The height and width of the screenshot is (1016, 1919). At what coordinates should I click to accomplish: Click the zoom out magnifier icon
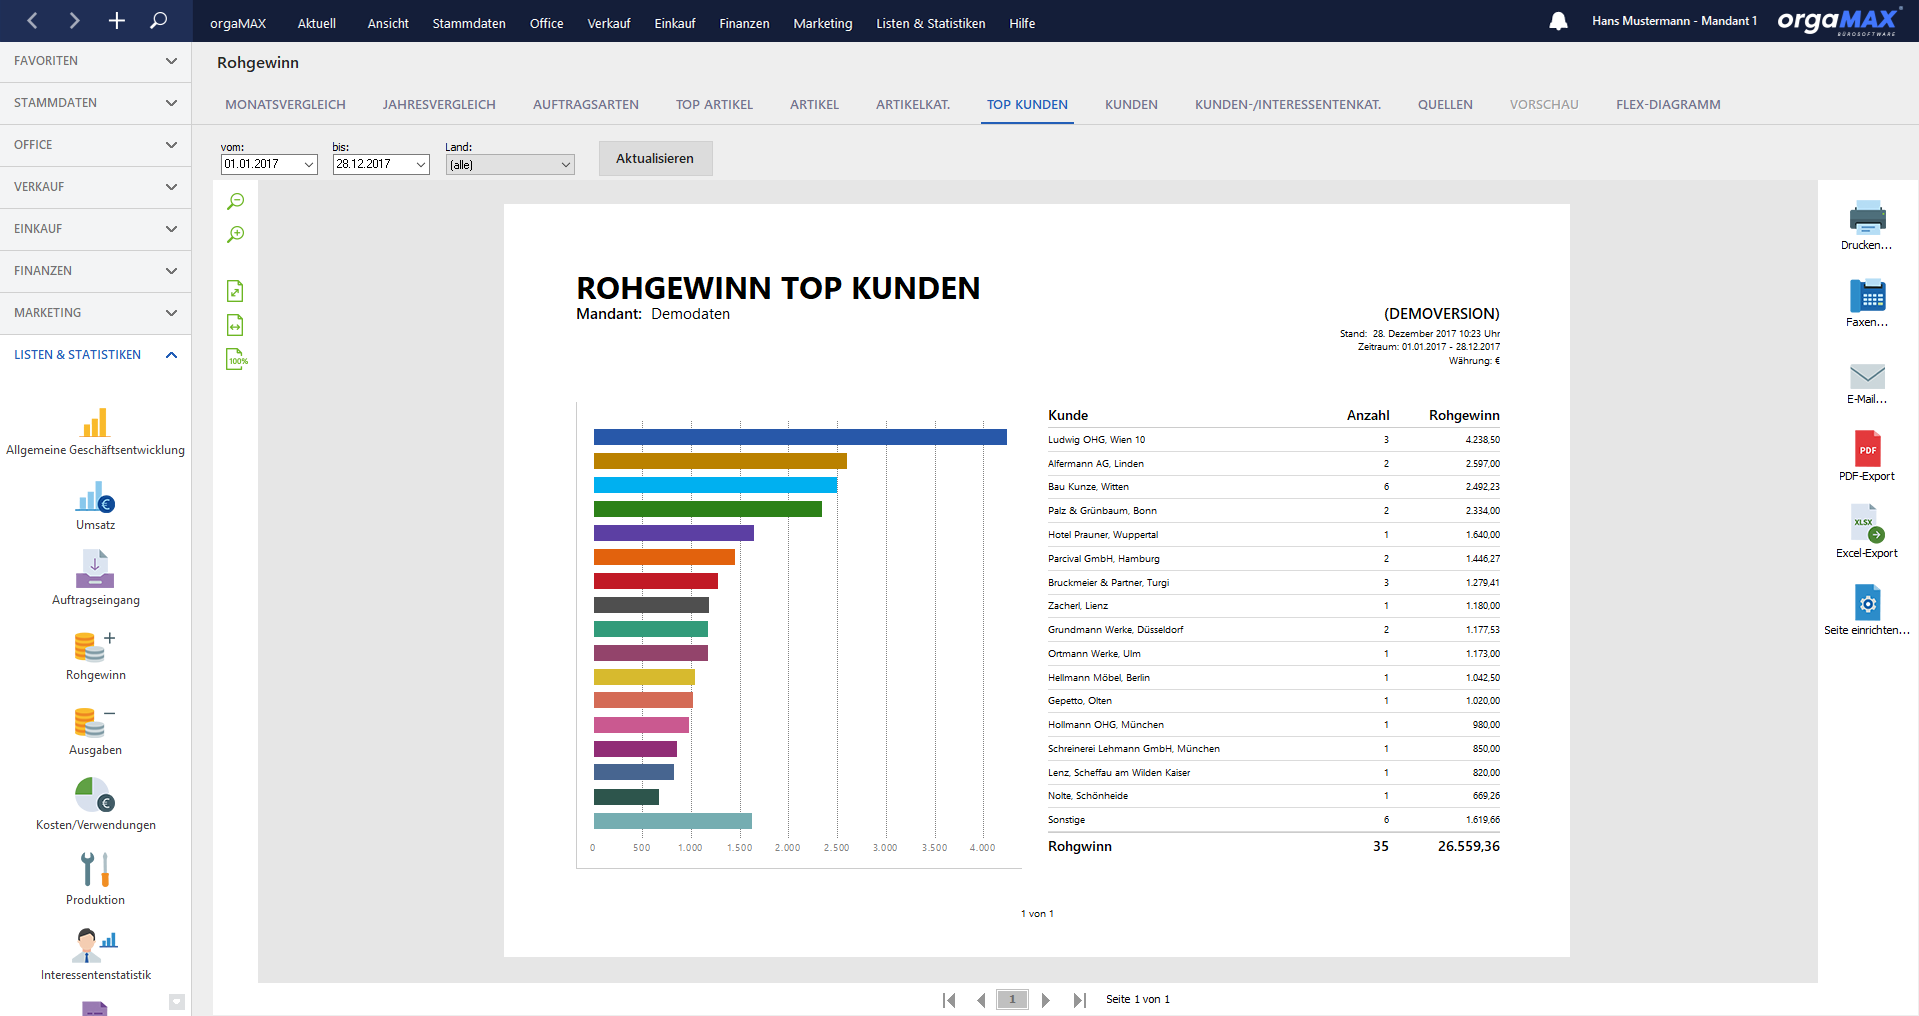point(235,202)
